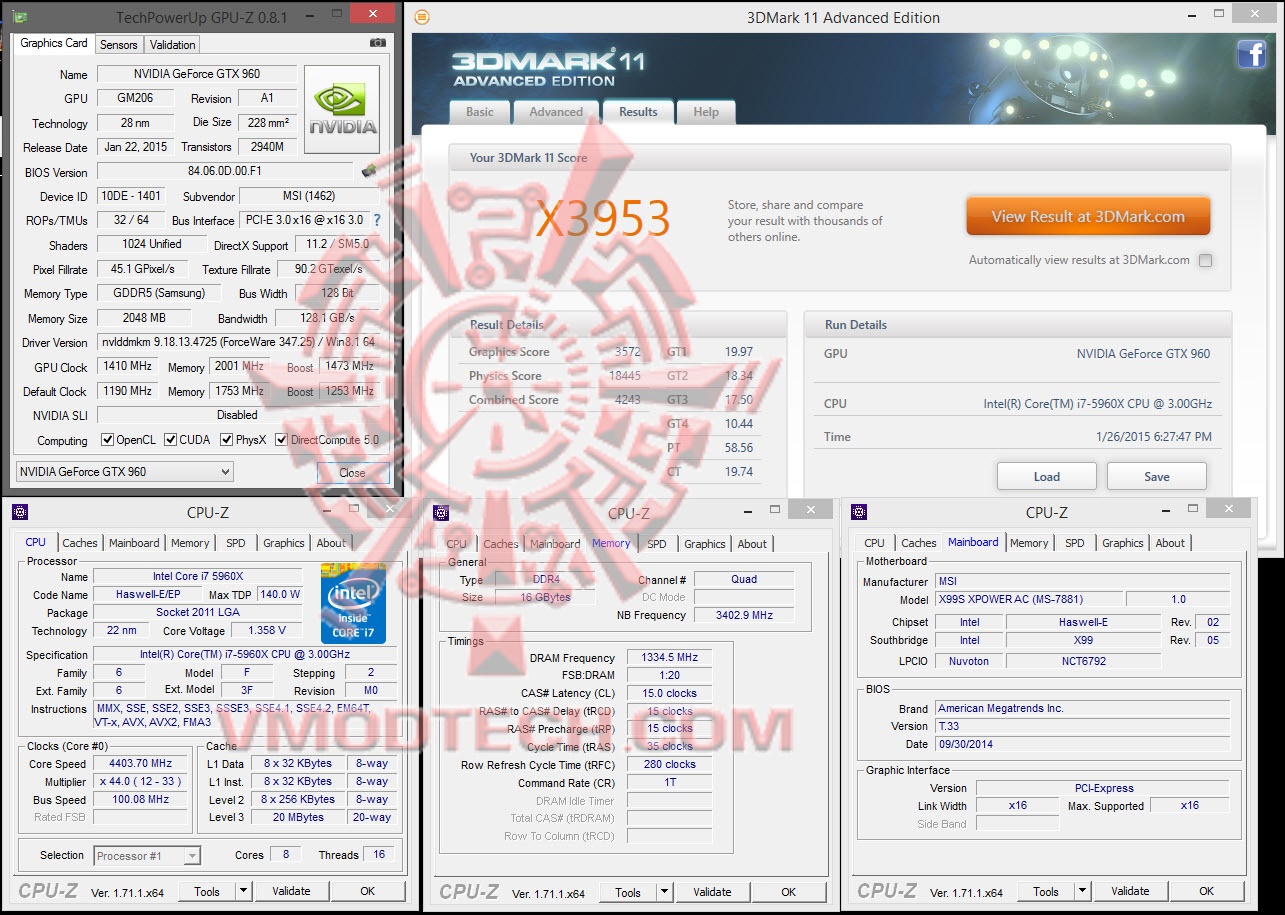Image resolution: width=1285 pixels, height=915 pixels.
Task: Click Validate in the Mainboard CPU-Z window
Action: [x=1130, y=891]
